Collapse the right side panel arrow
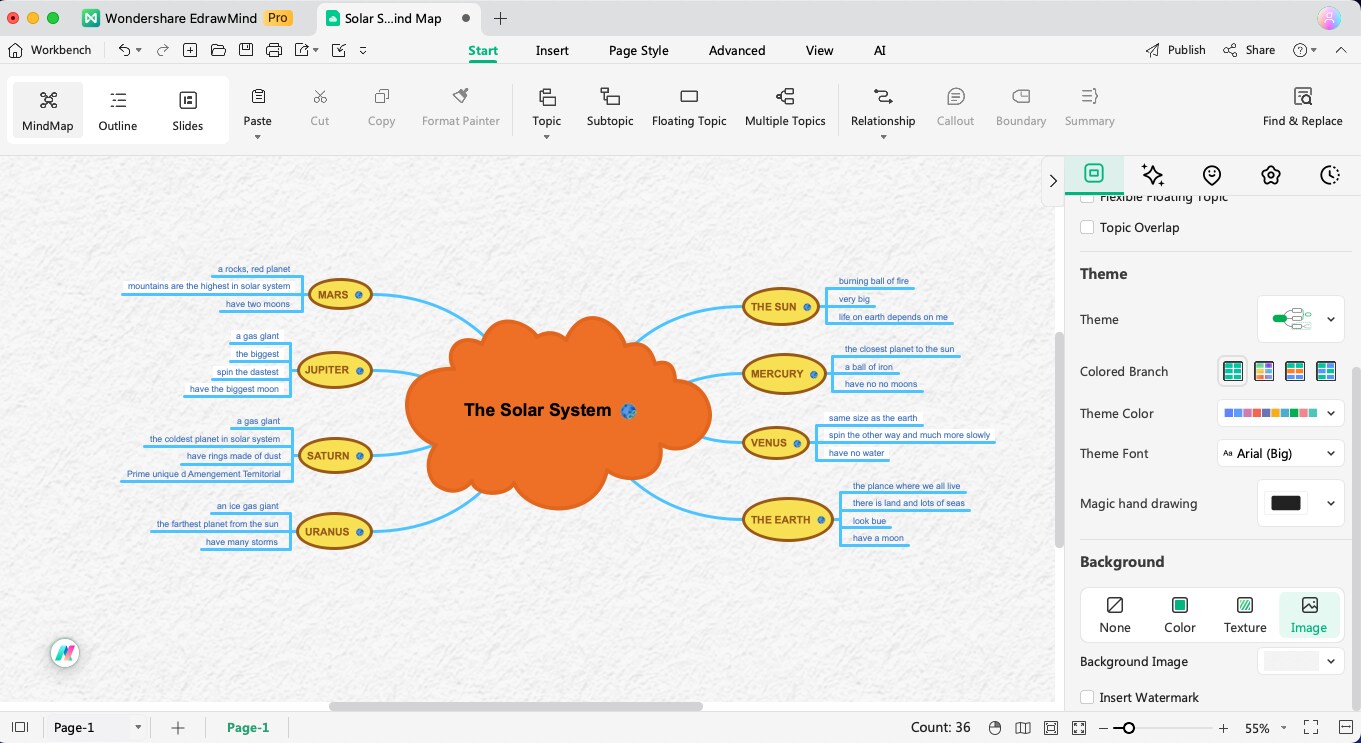The image size is (1361, 743). pos(1052,181)
